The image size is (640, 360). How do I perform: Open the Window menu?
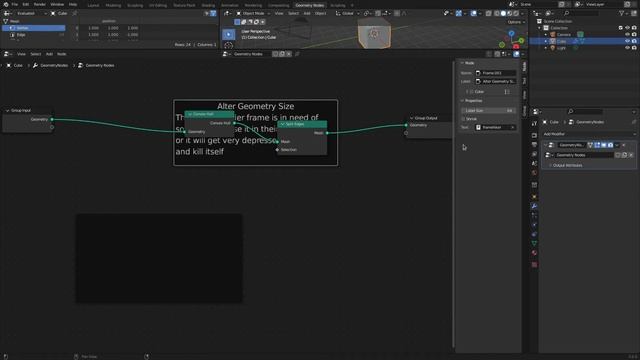[x=57, y=4]
